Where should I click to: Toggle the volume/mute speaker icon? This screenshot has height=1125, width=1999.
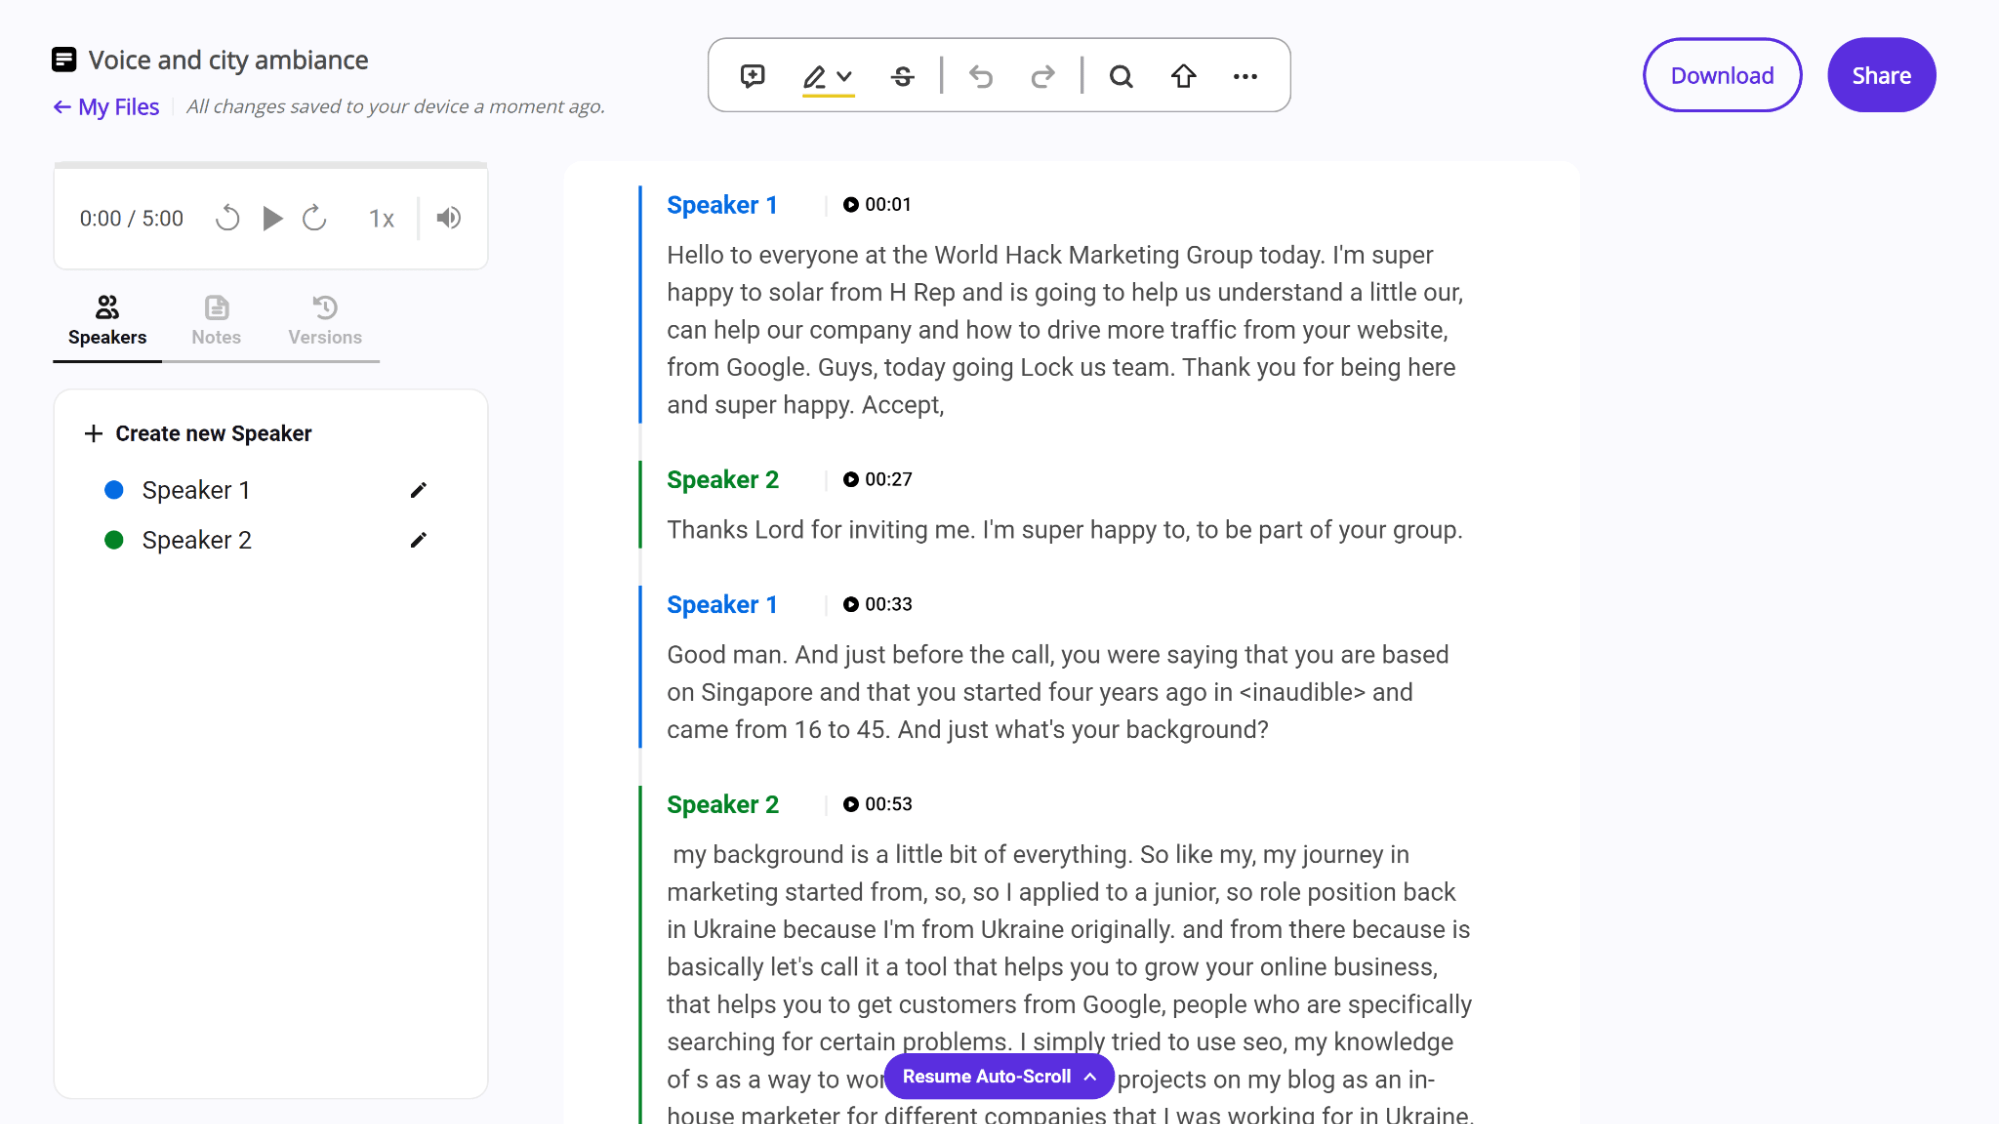[449, 218]
